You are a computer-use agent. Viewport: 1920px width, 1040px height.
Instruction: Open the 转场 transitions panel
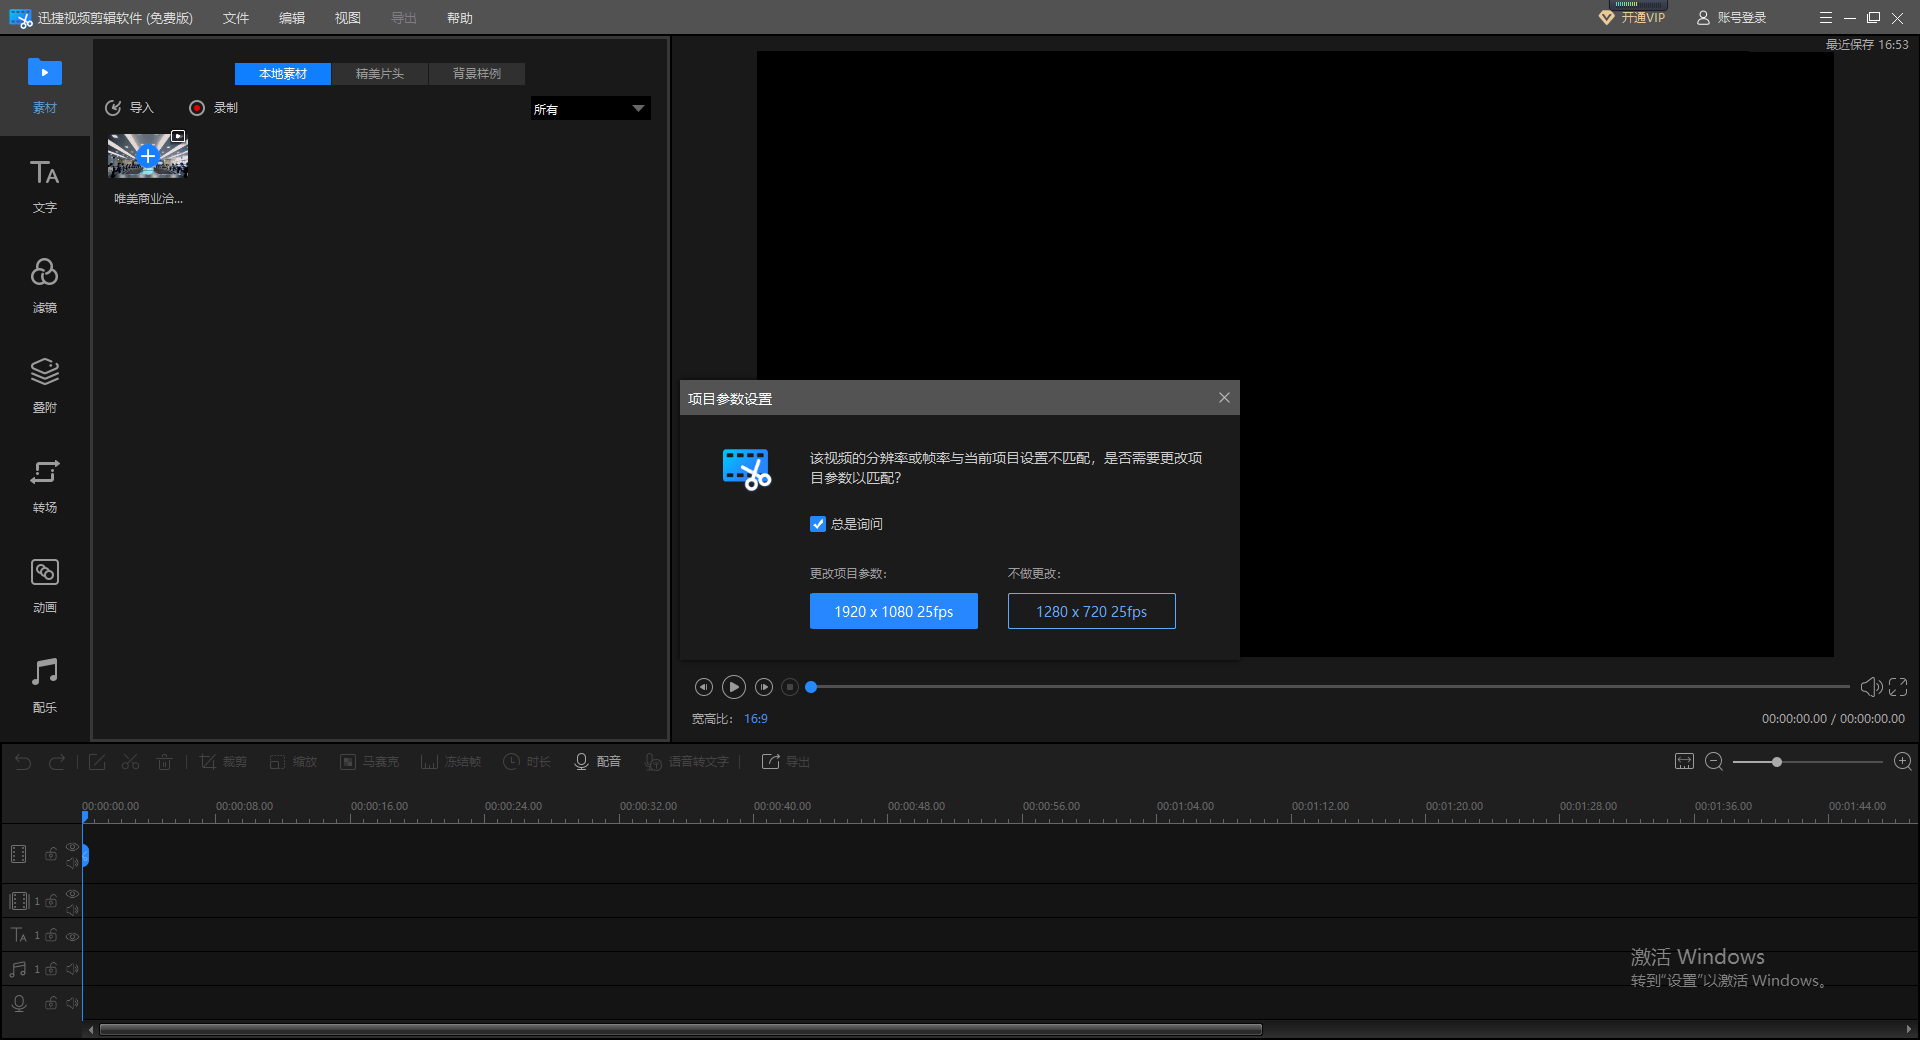(x=45, y=486)
